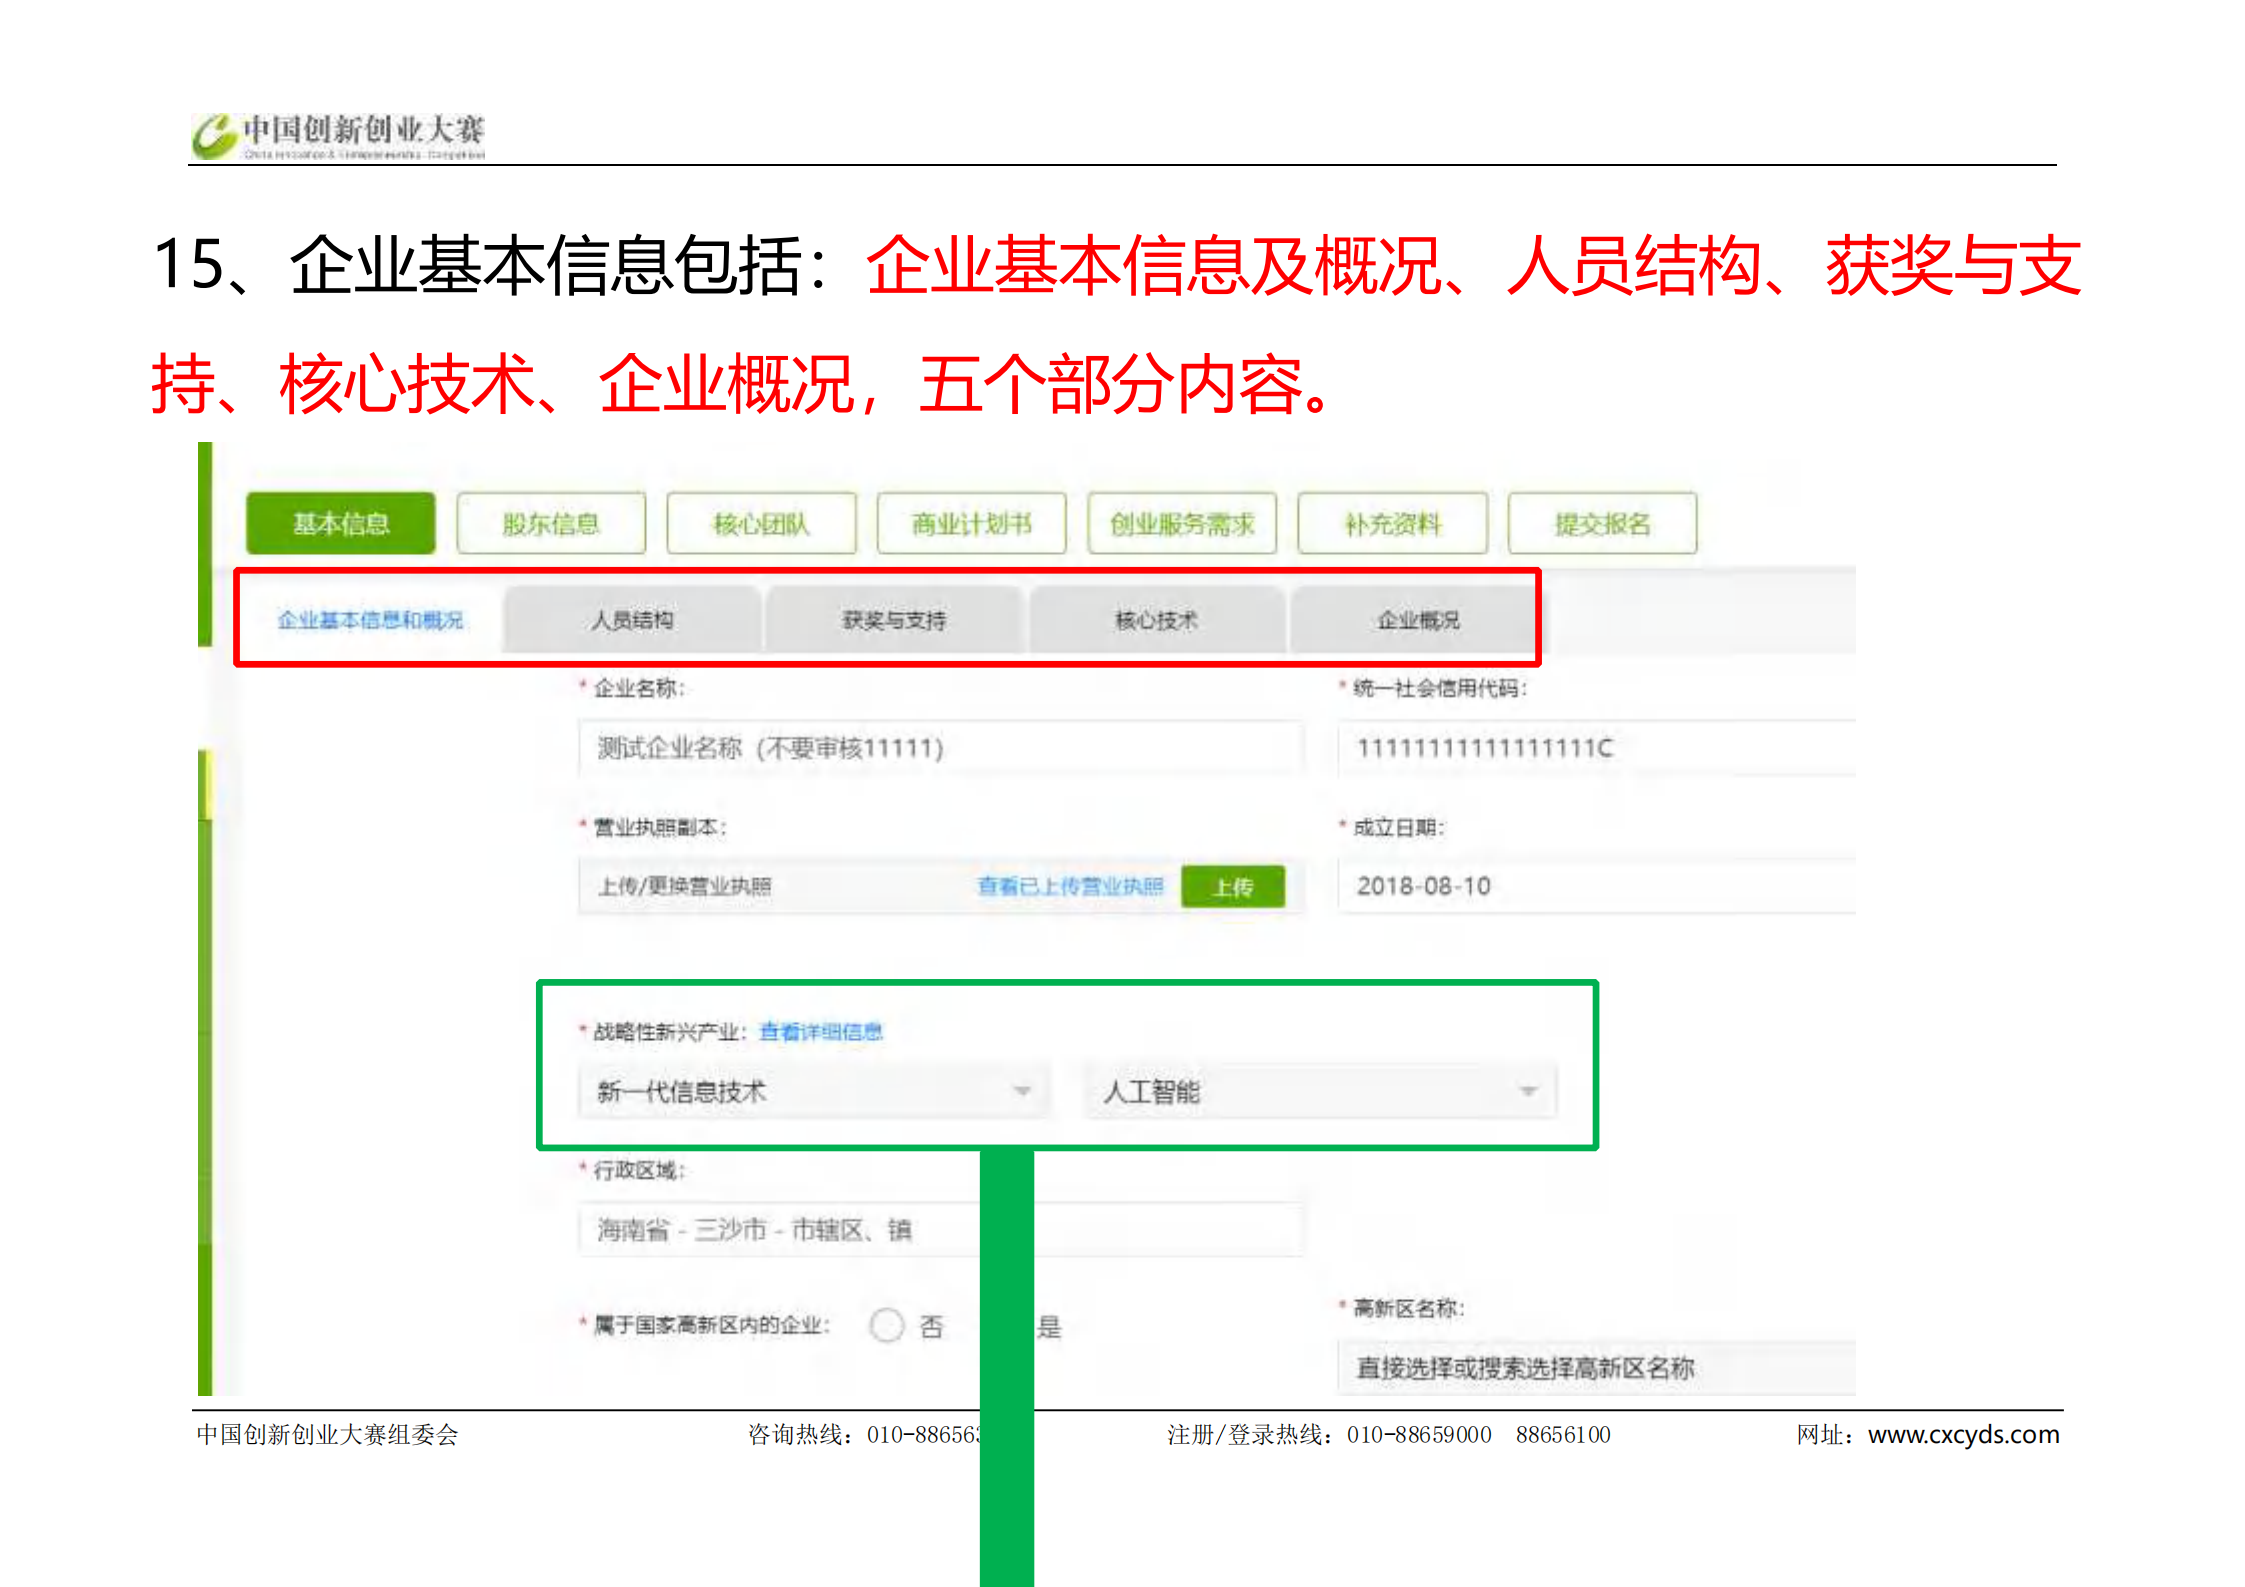The width and height of the screenshot is (2245, 1587).
Task: Open the 获奖与支持 sub-tab
Action: pos(893,620)
